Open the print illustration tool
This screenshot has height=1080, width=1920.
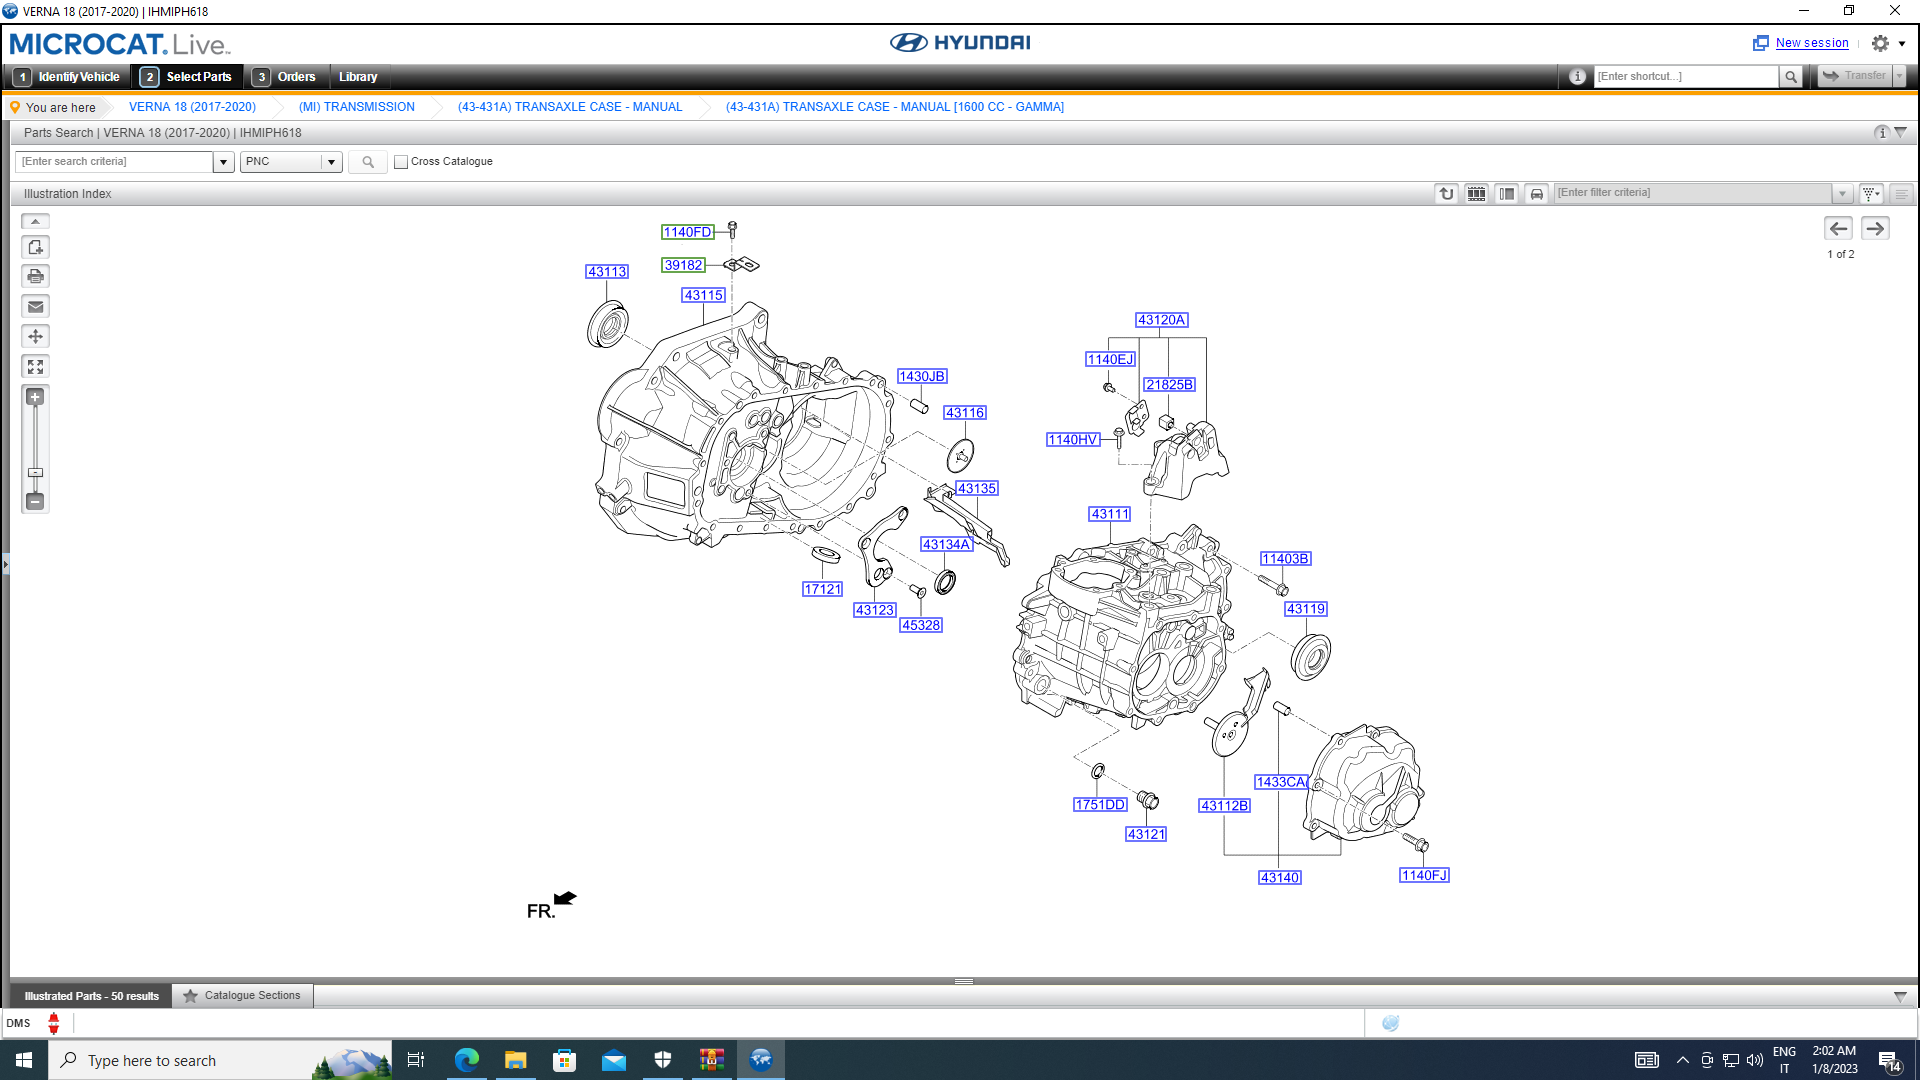35,276
